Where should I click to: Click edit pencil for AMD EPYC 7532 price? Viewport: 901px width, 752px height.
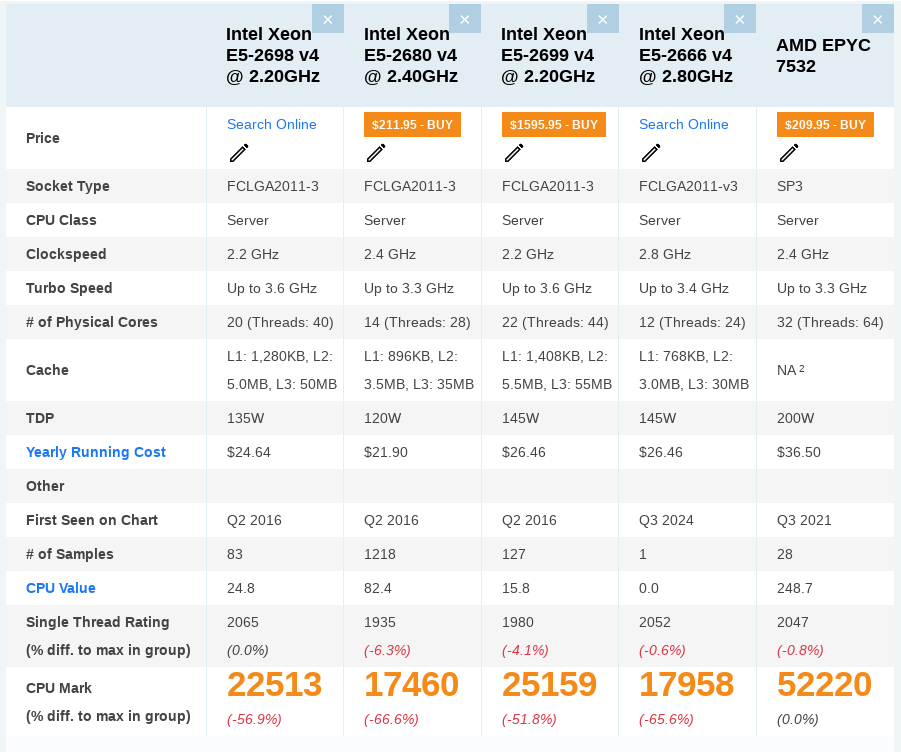789,153
